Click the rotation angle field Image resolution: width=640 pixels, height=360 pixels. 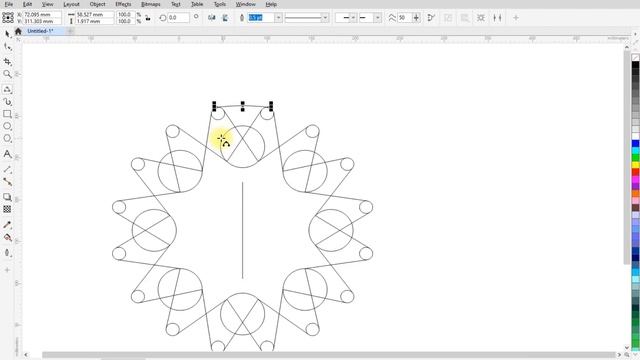pos(178,18)
